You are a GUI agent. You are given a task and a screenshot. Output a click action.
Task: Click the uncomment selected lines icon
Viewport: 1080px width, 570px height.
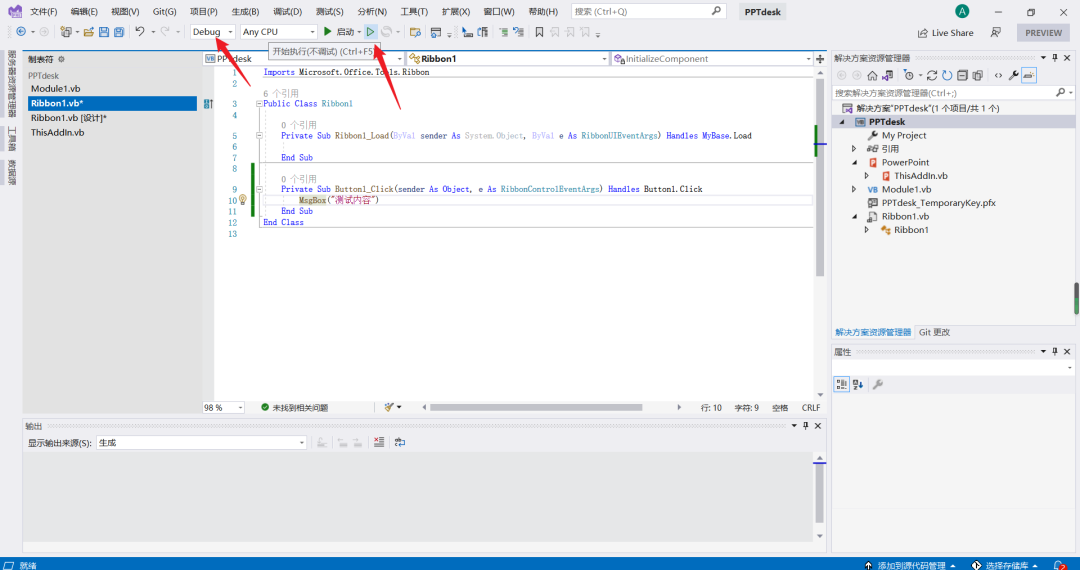click(x=519, y=32)
